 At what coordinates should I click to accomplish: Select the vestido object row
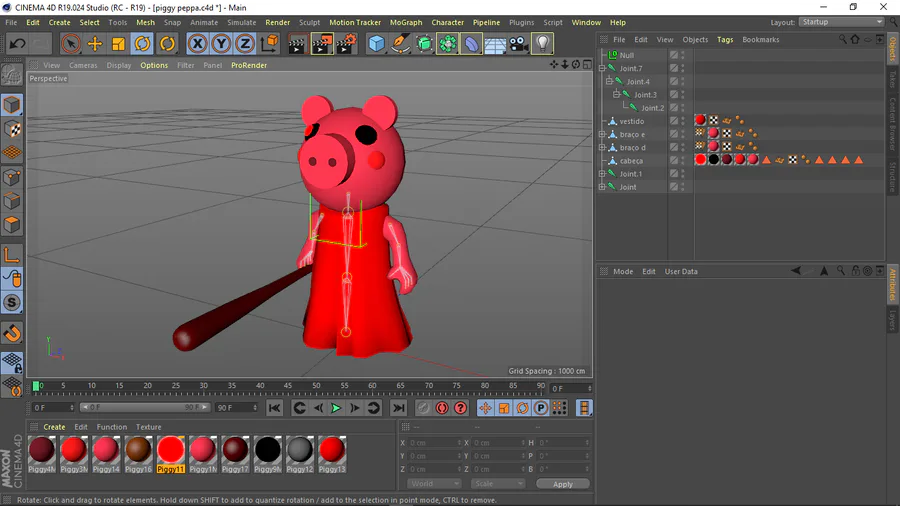pos(631,121)
